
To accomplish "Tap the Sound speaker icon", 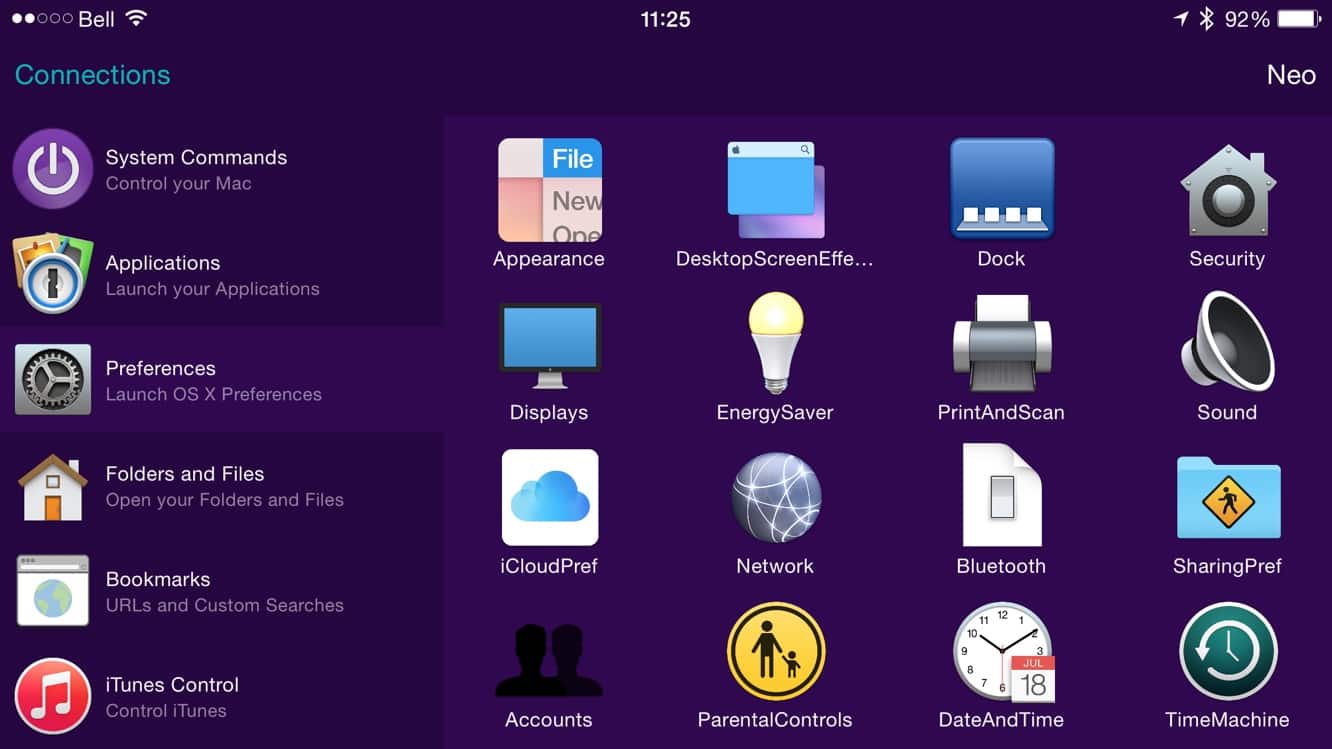I will coord(1227,343).
